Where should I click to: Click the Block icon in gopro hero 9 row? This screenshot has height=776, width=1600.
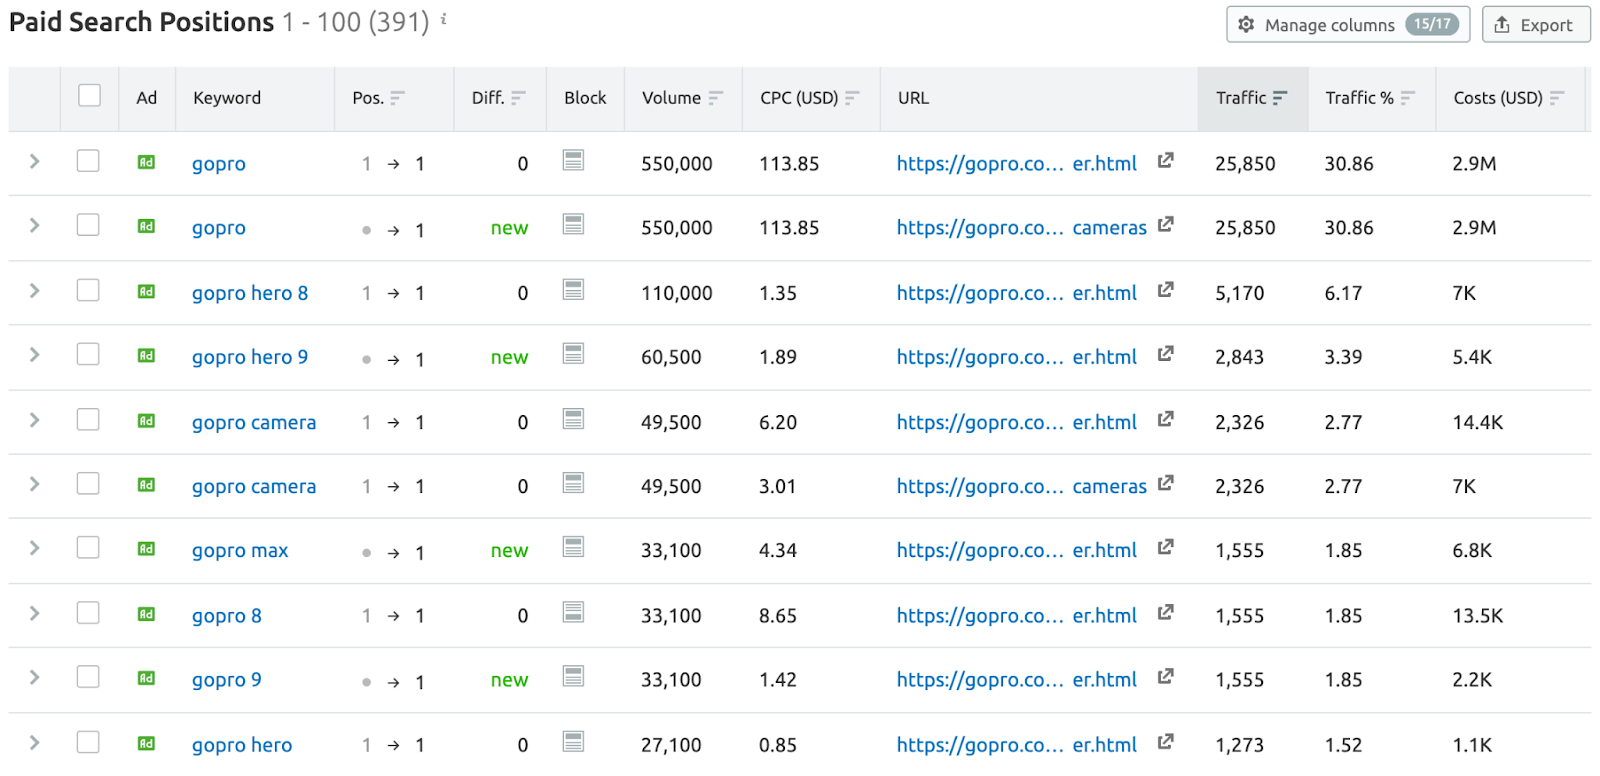pyautogui.click(x=573, y=354)
